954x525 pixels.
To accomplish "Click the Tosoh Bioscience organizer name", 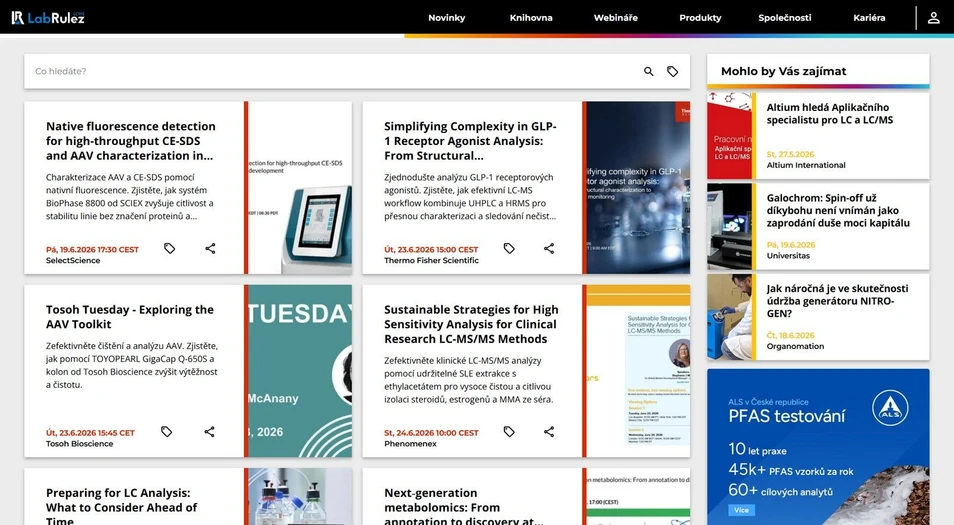I will pyautogui.click(x=80, y=443).
